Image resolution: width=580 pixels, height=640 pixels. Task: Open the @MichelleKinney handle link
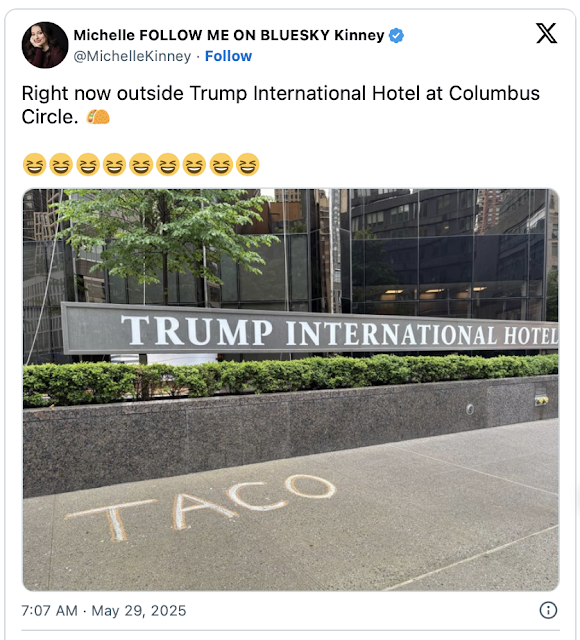pos(132,56)
